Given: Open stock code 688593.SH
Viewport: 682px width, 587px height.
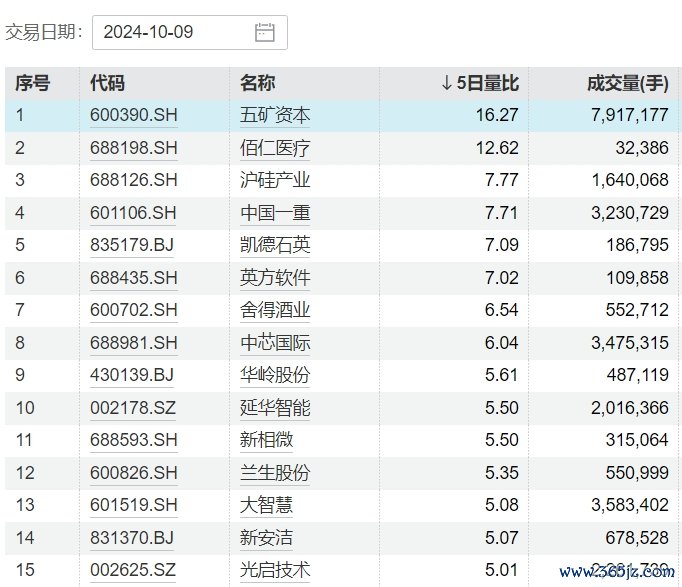Looking at the screenshot, I should (x=134, y=440).
